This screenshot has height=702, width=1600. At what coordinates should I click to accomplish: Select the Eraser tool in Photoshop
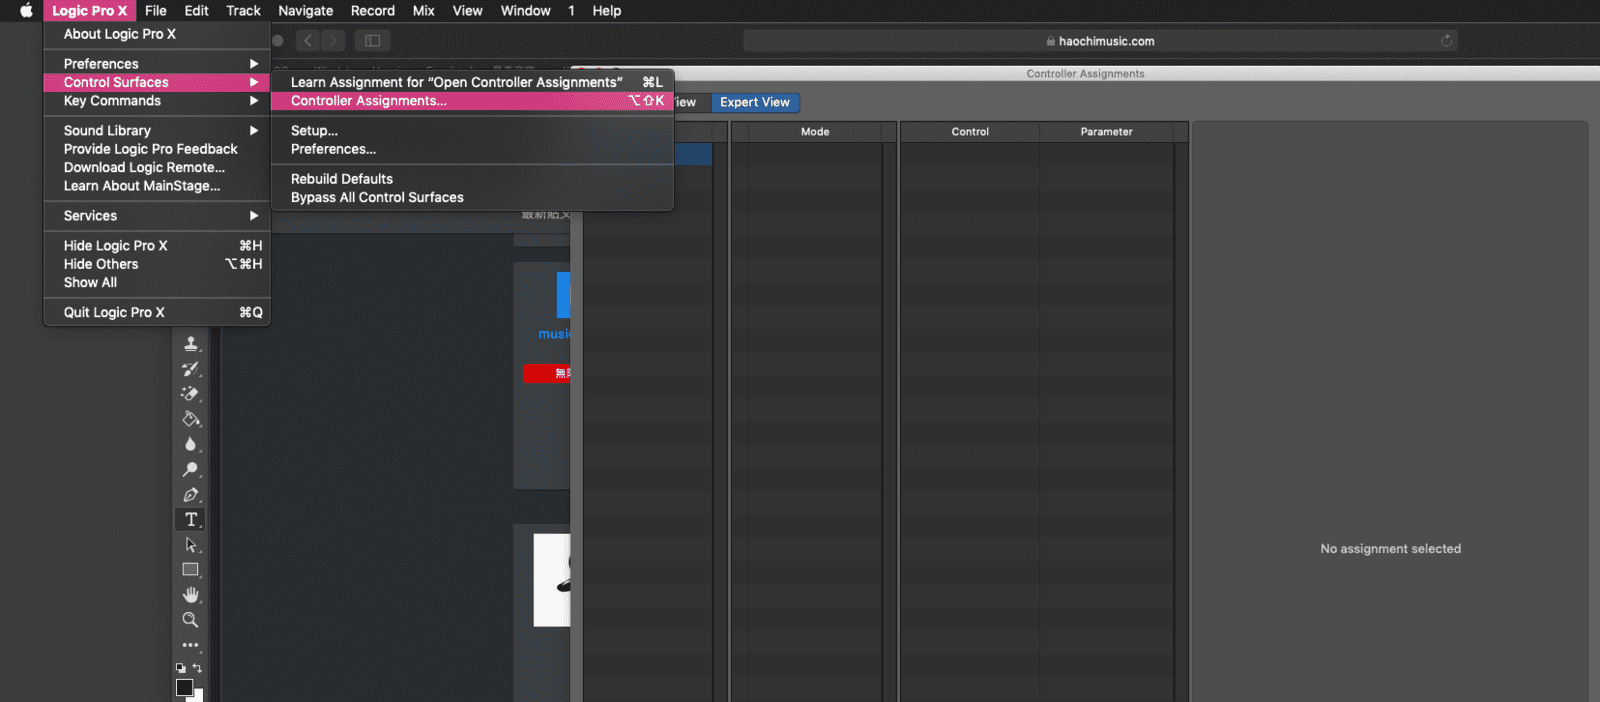coord(191,394)
